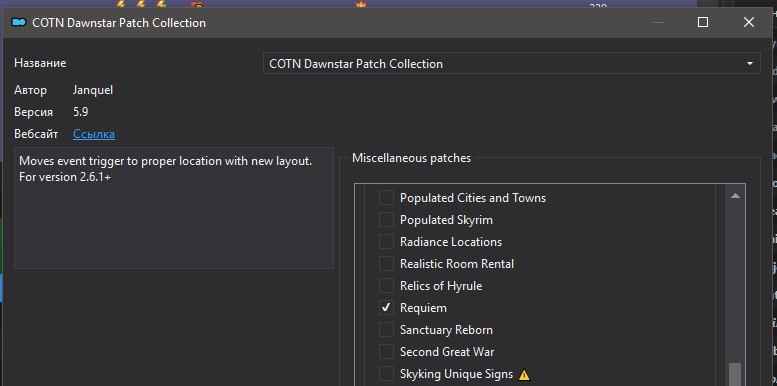Select the Relics of Hyrule label
This screenshot has height=386, width=777.
coord(441,286)
